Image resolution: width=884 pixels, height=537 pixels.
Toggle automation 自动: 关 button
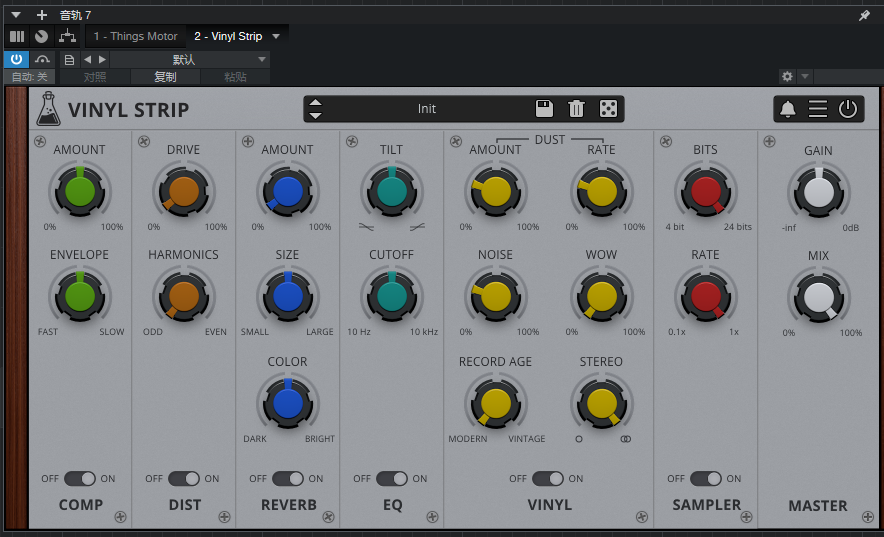click(30, 77)
